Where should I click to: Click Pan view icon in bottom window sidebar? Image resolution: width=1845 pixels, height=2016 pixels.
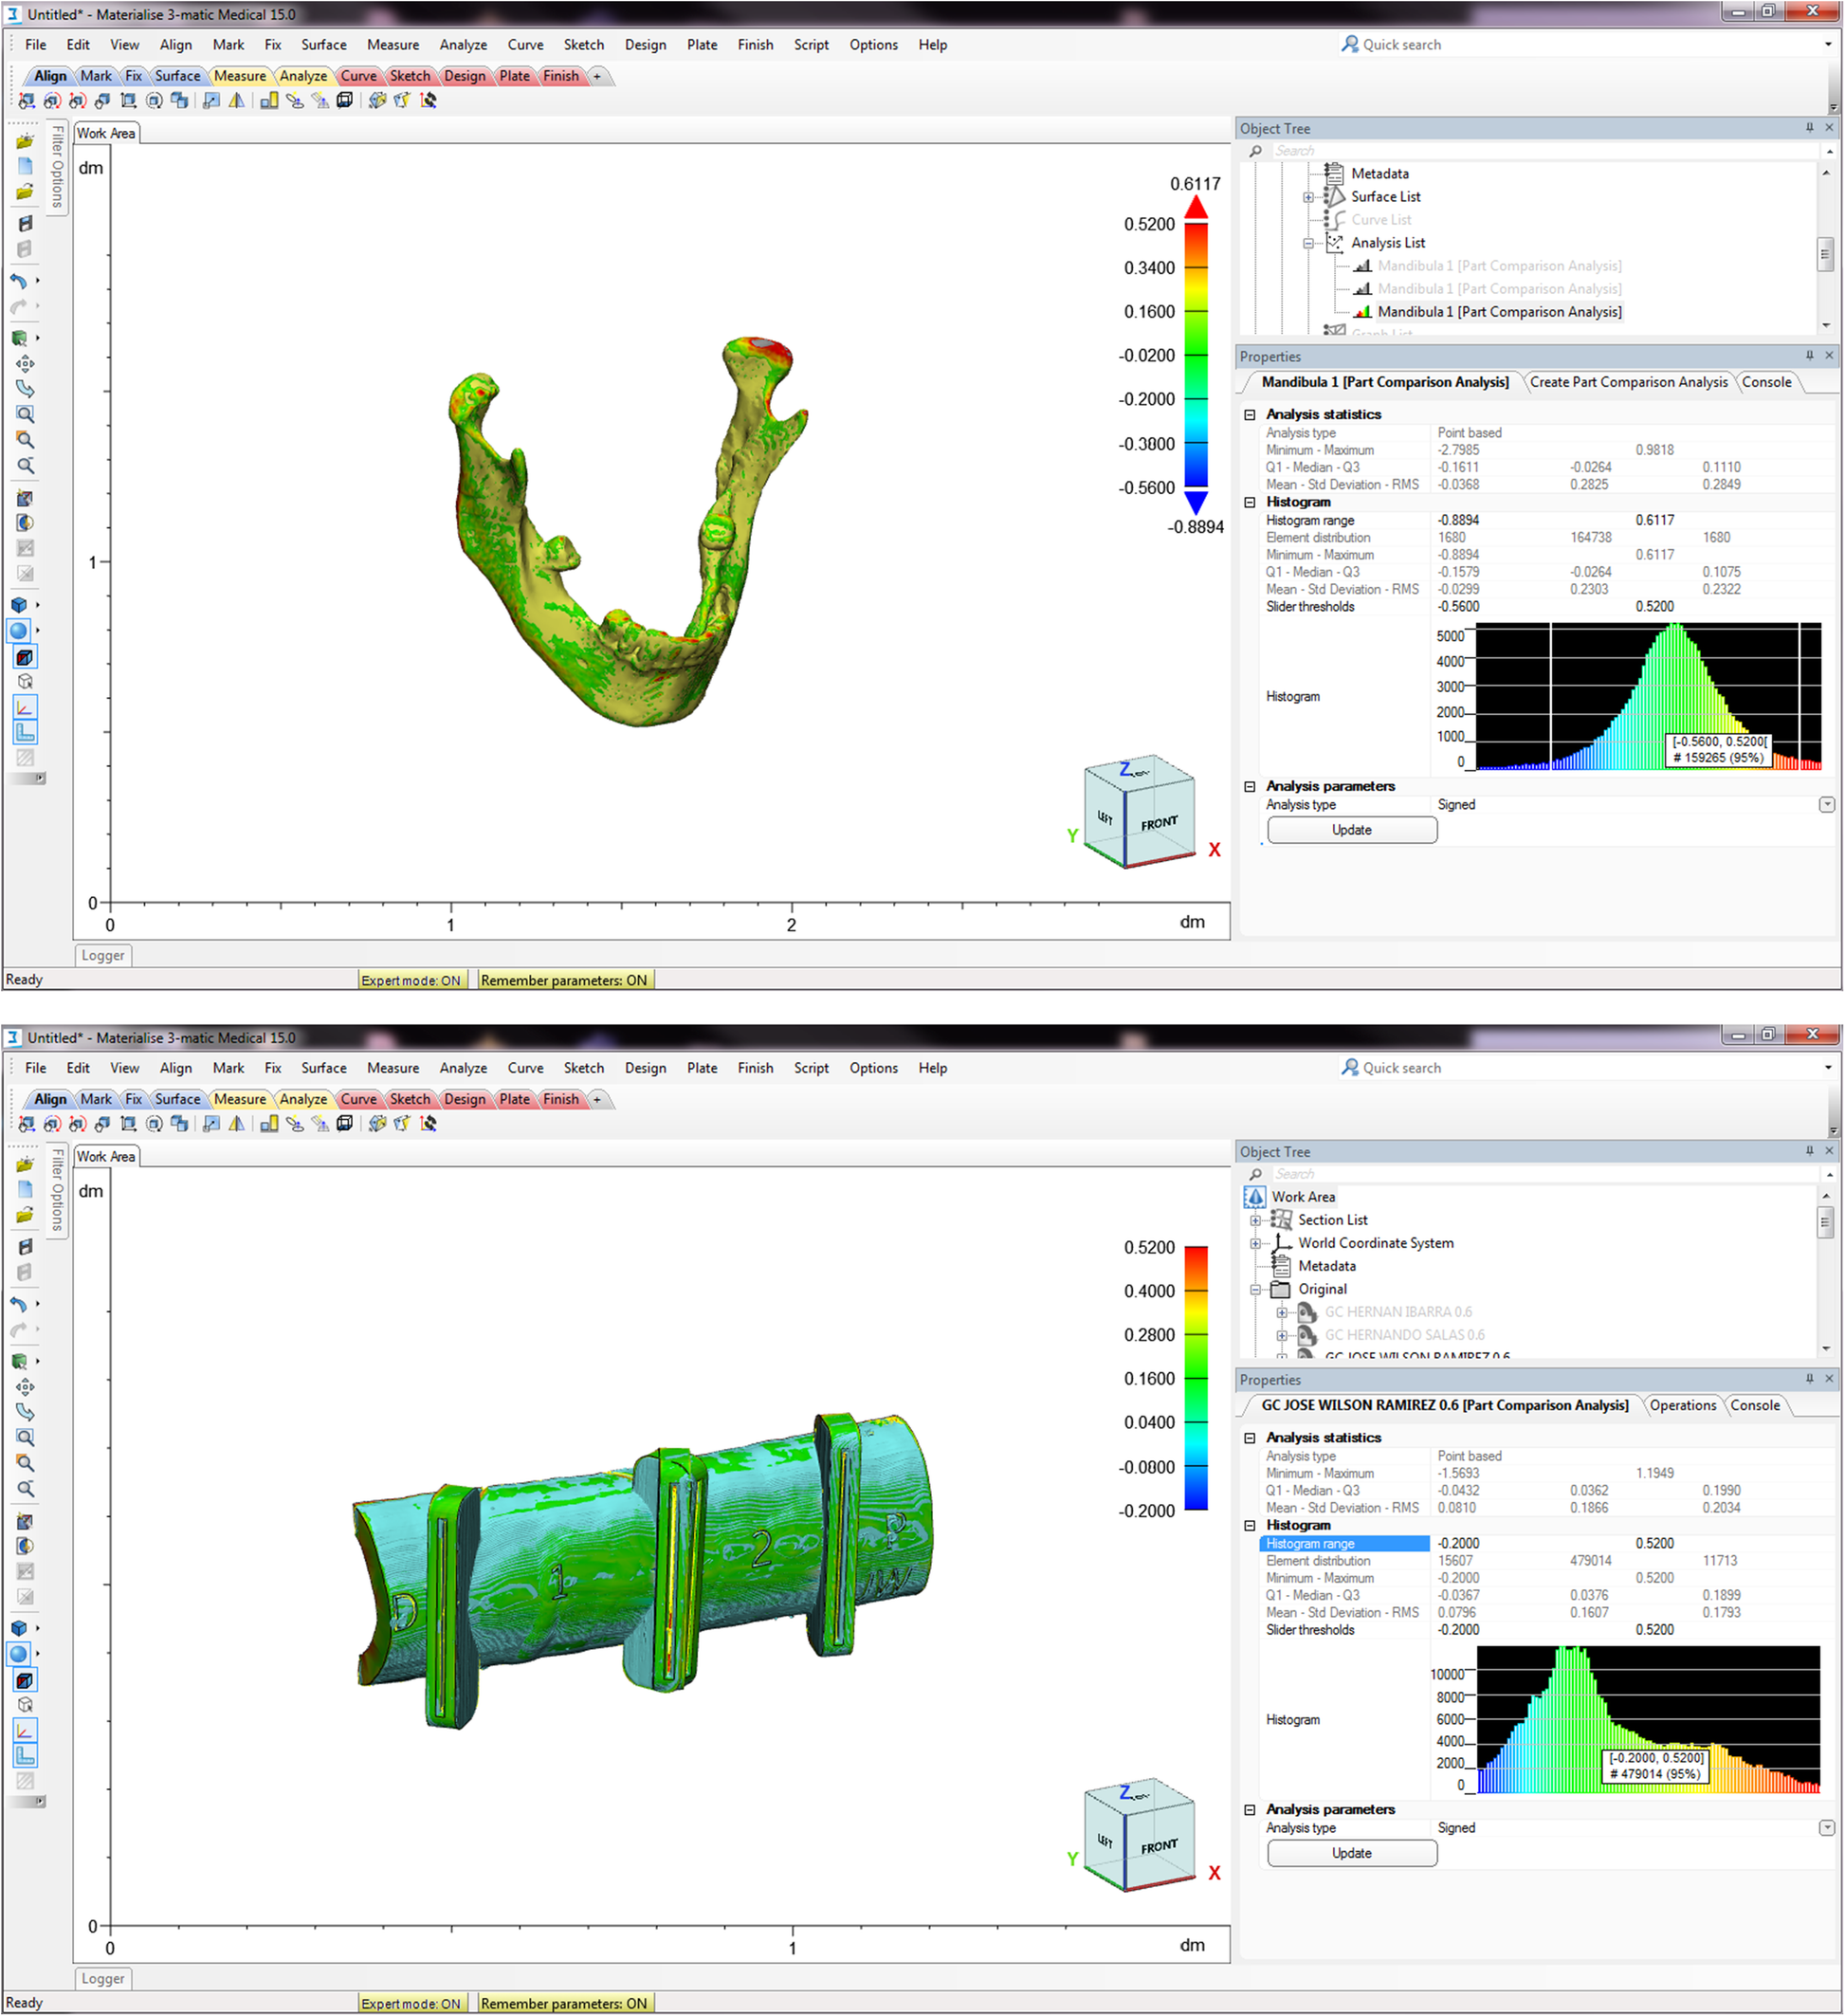pyautogui.click(x=25, y=1387)
